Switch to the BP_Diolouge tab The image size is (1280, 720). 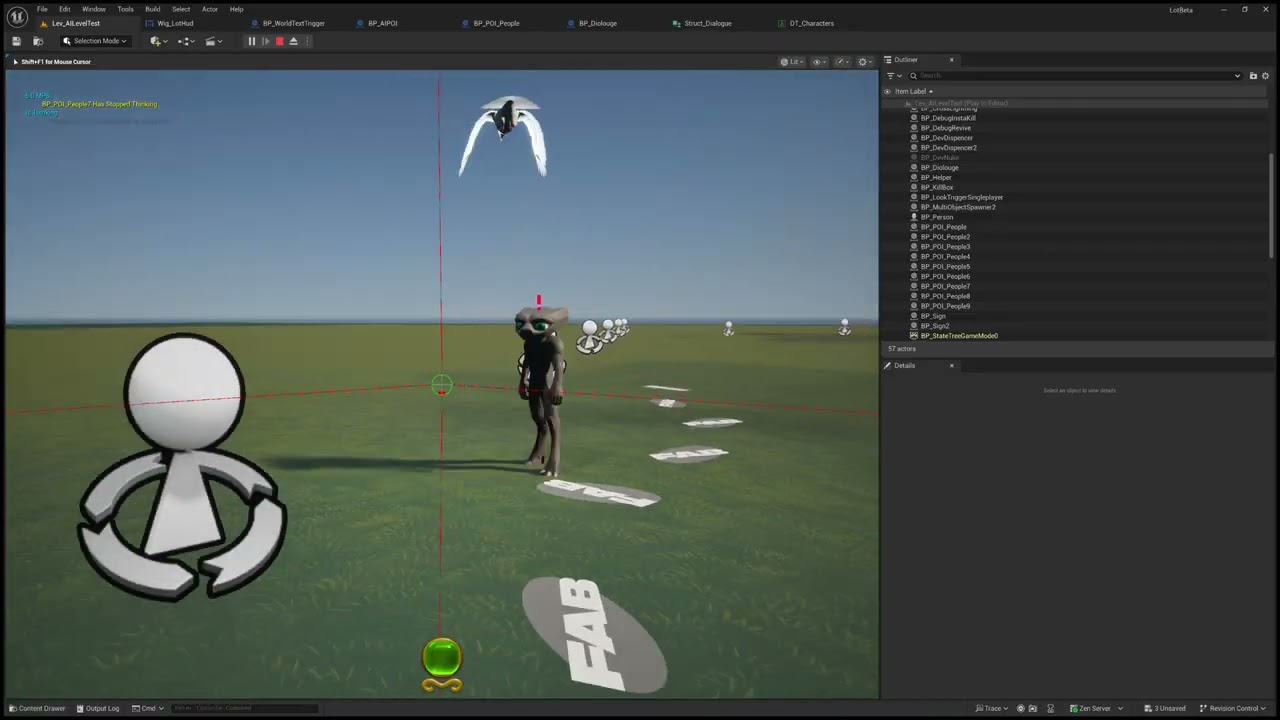tap(597, 23)
